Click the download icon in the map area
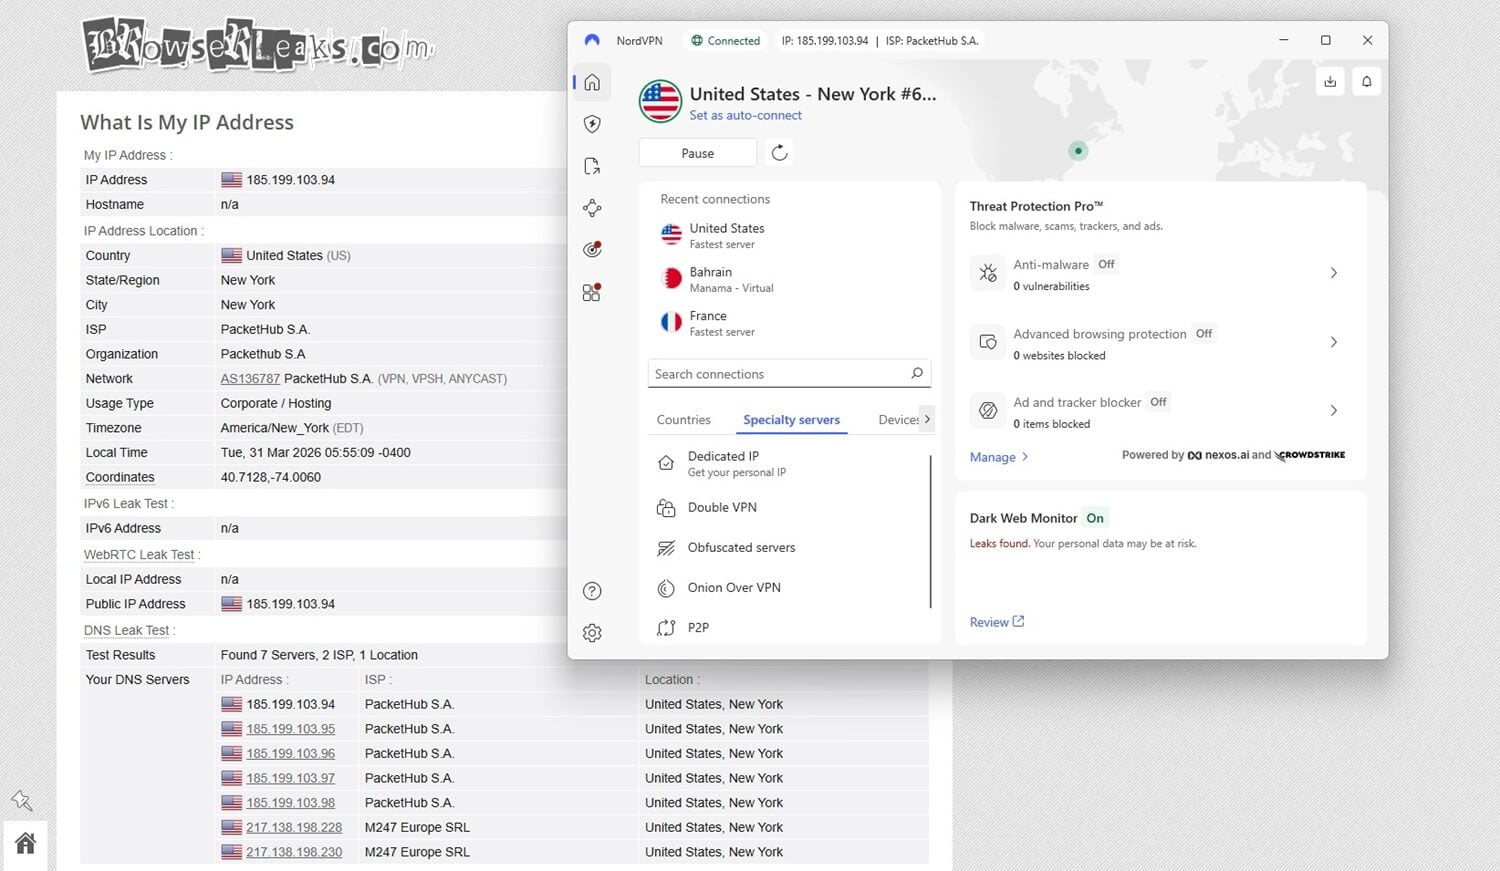This screenshot has width=1500, height=871. click(x=1330, y=81)
